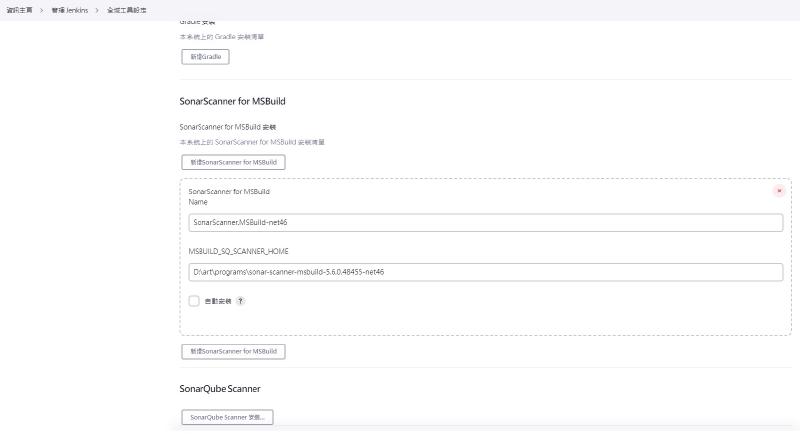Go to dashboard home breadcrumb
Screen dimensions: 800x434
click(19, 9)
